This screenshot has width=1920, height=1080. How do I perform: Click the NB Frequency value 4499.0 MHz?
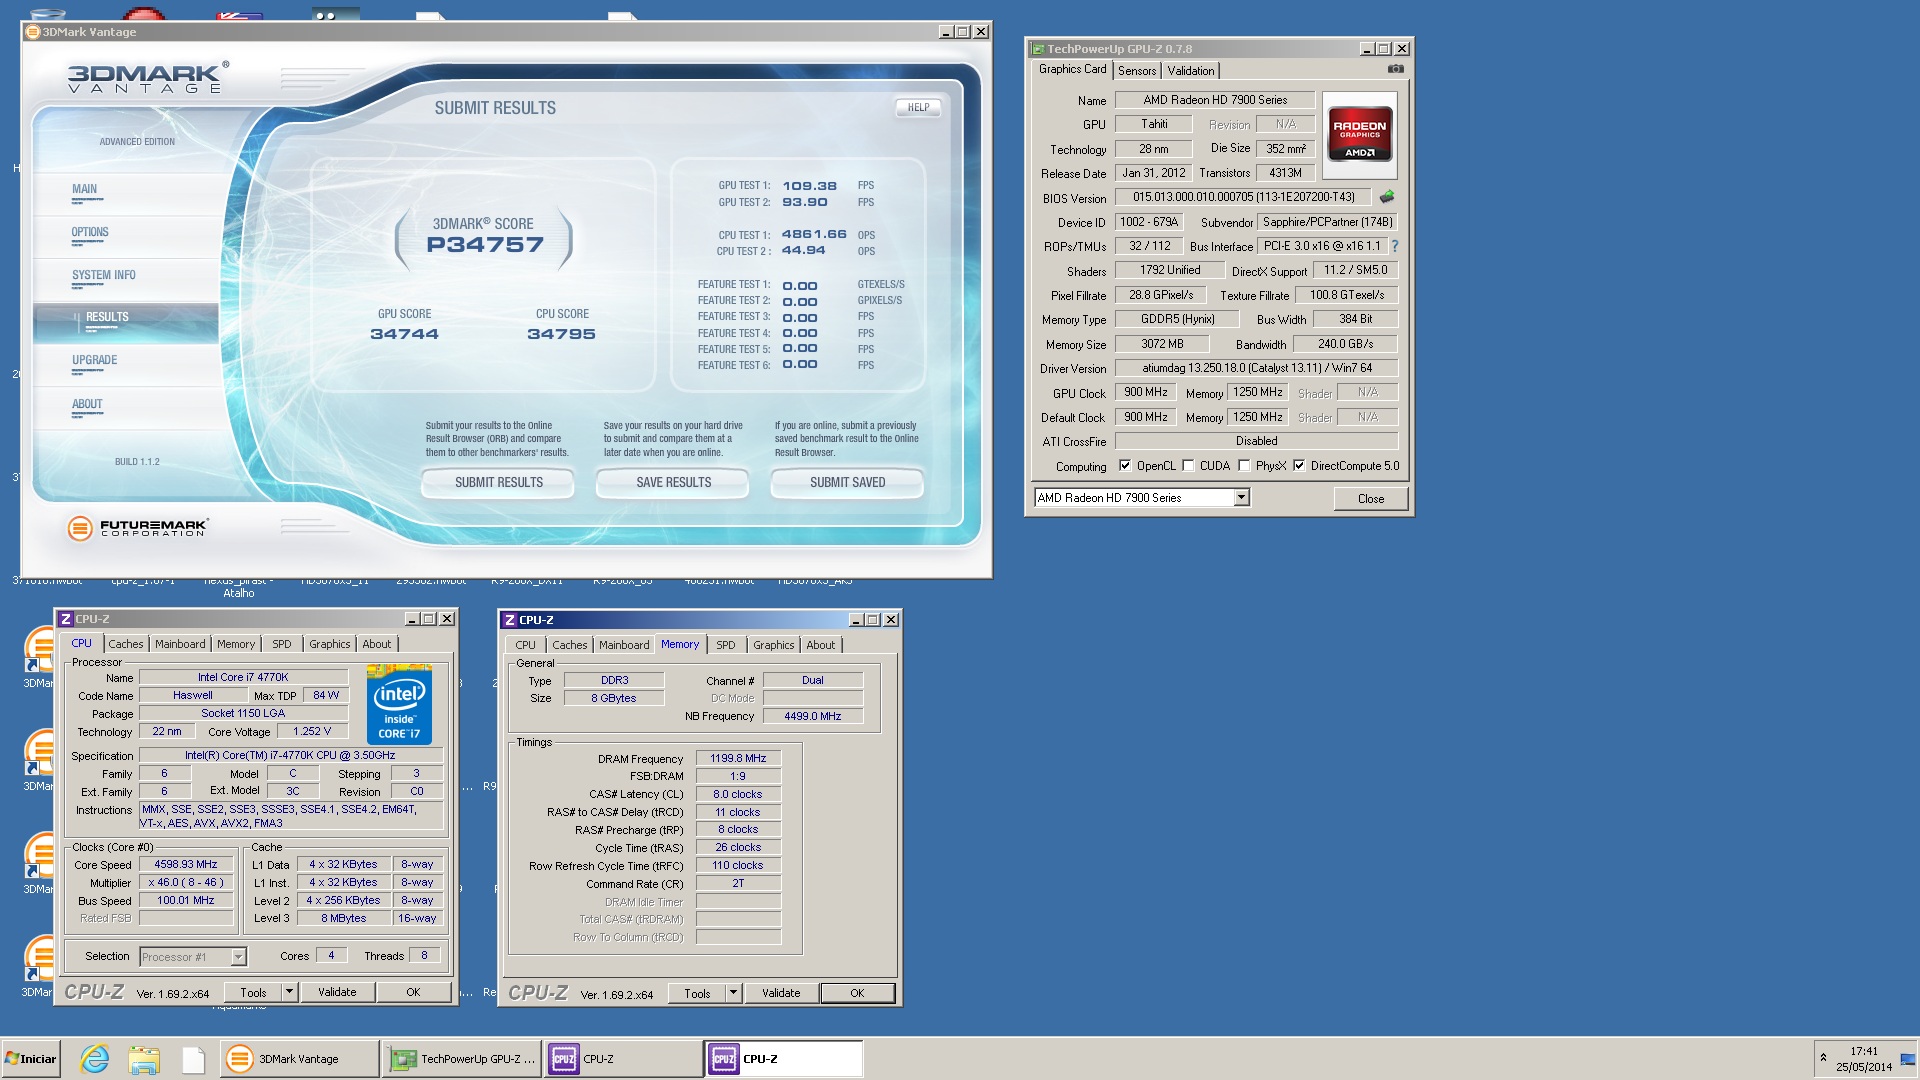(812, 716)
